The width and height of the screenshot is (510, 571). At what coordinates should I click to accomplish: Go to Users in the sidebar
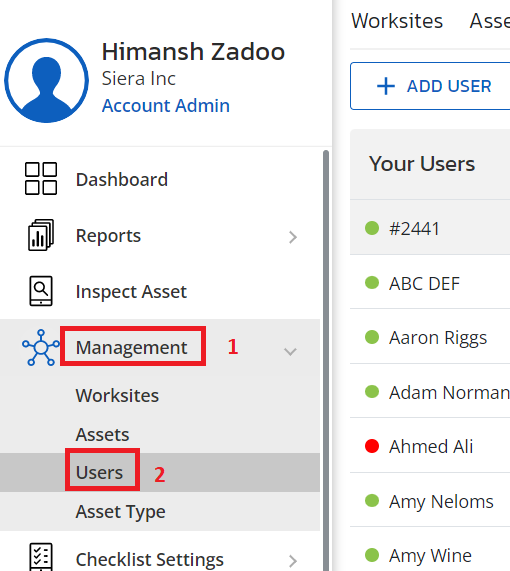point(99,473)
